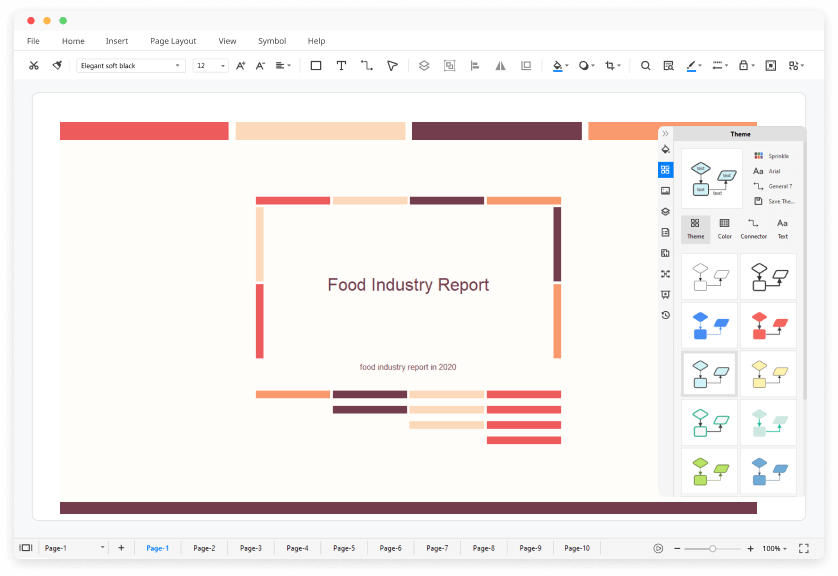This screenshot has height=576, width=838.
Task: Open the Fill style sidebar icon
Action: [x=665, y=149]
